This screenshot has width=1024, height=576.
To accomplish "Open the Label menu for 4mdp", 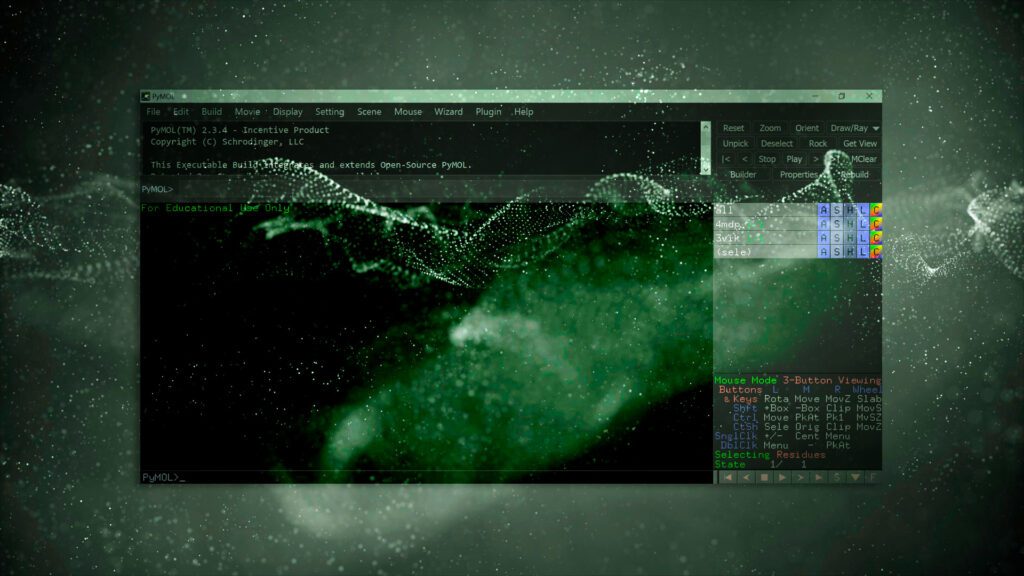I will [863, 224].
